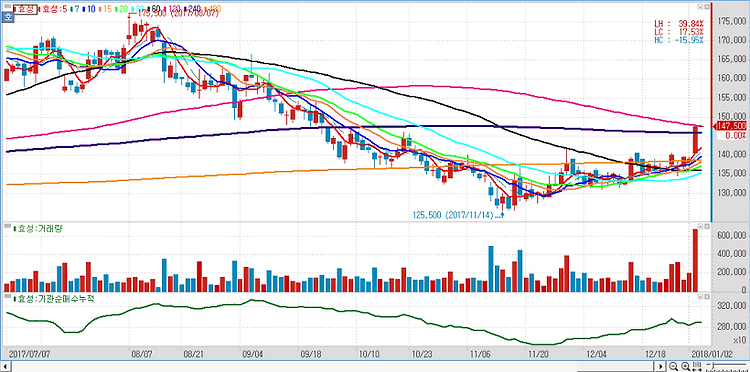Zoom out the chart with the minus magnifier
Screen dimensions: 750x372
coord(673,366)
